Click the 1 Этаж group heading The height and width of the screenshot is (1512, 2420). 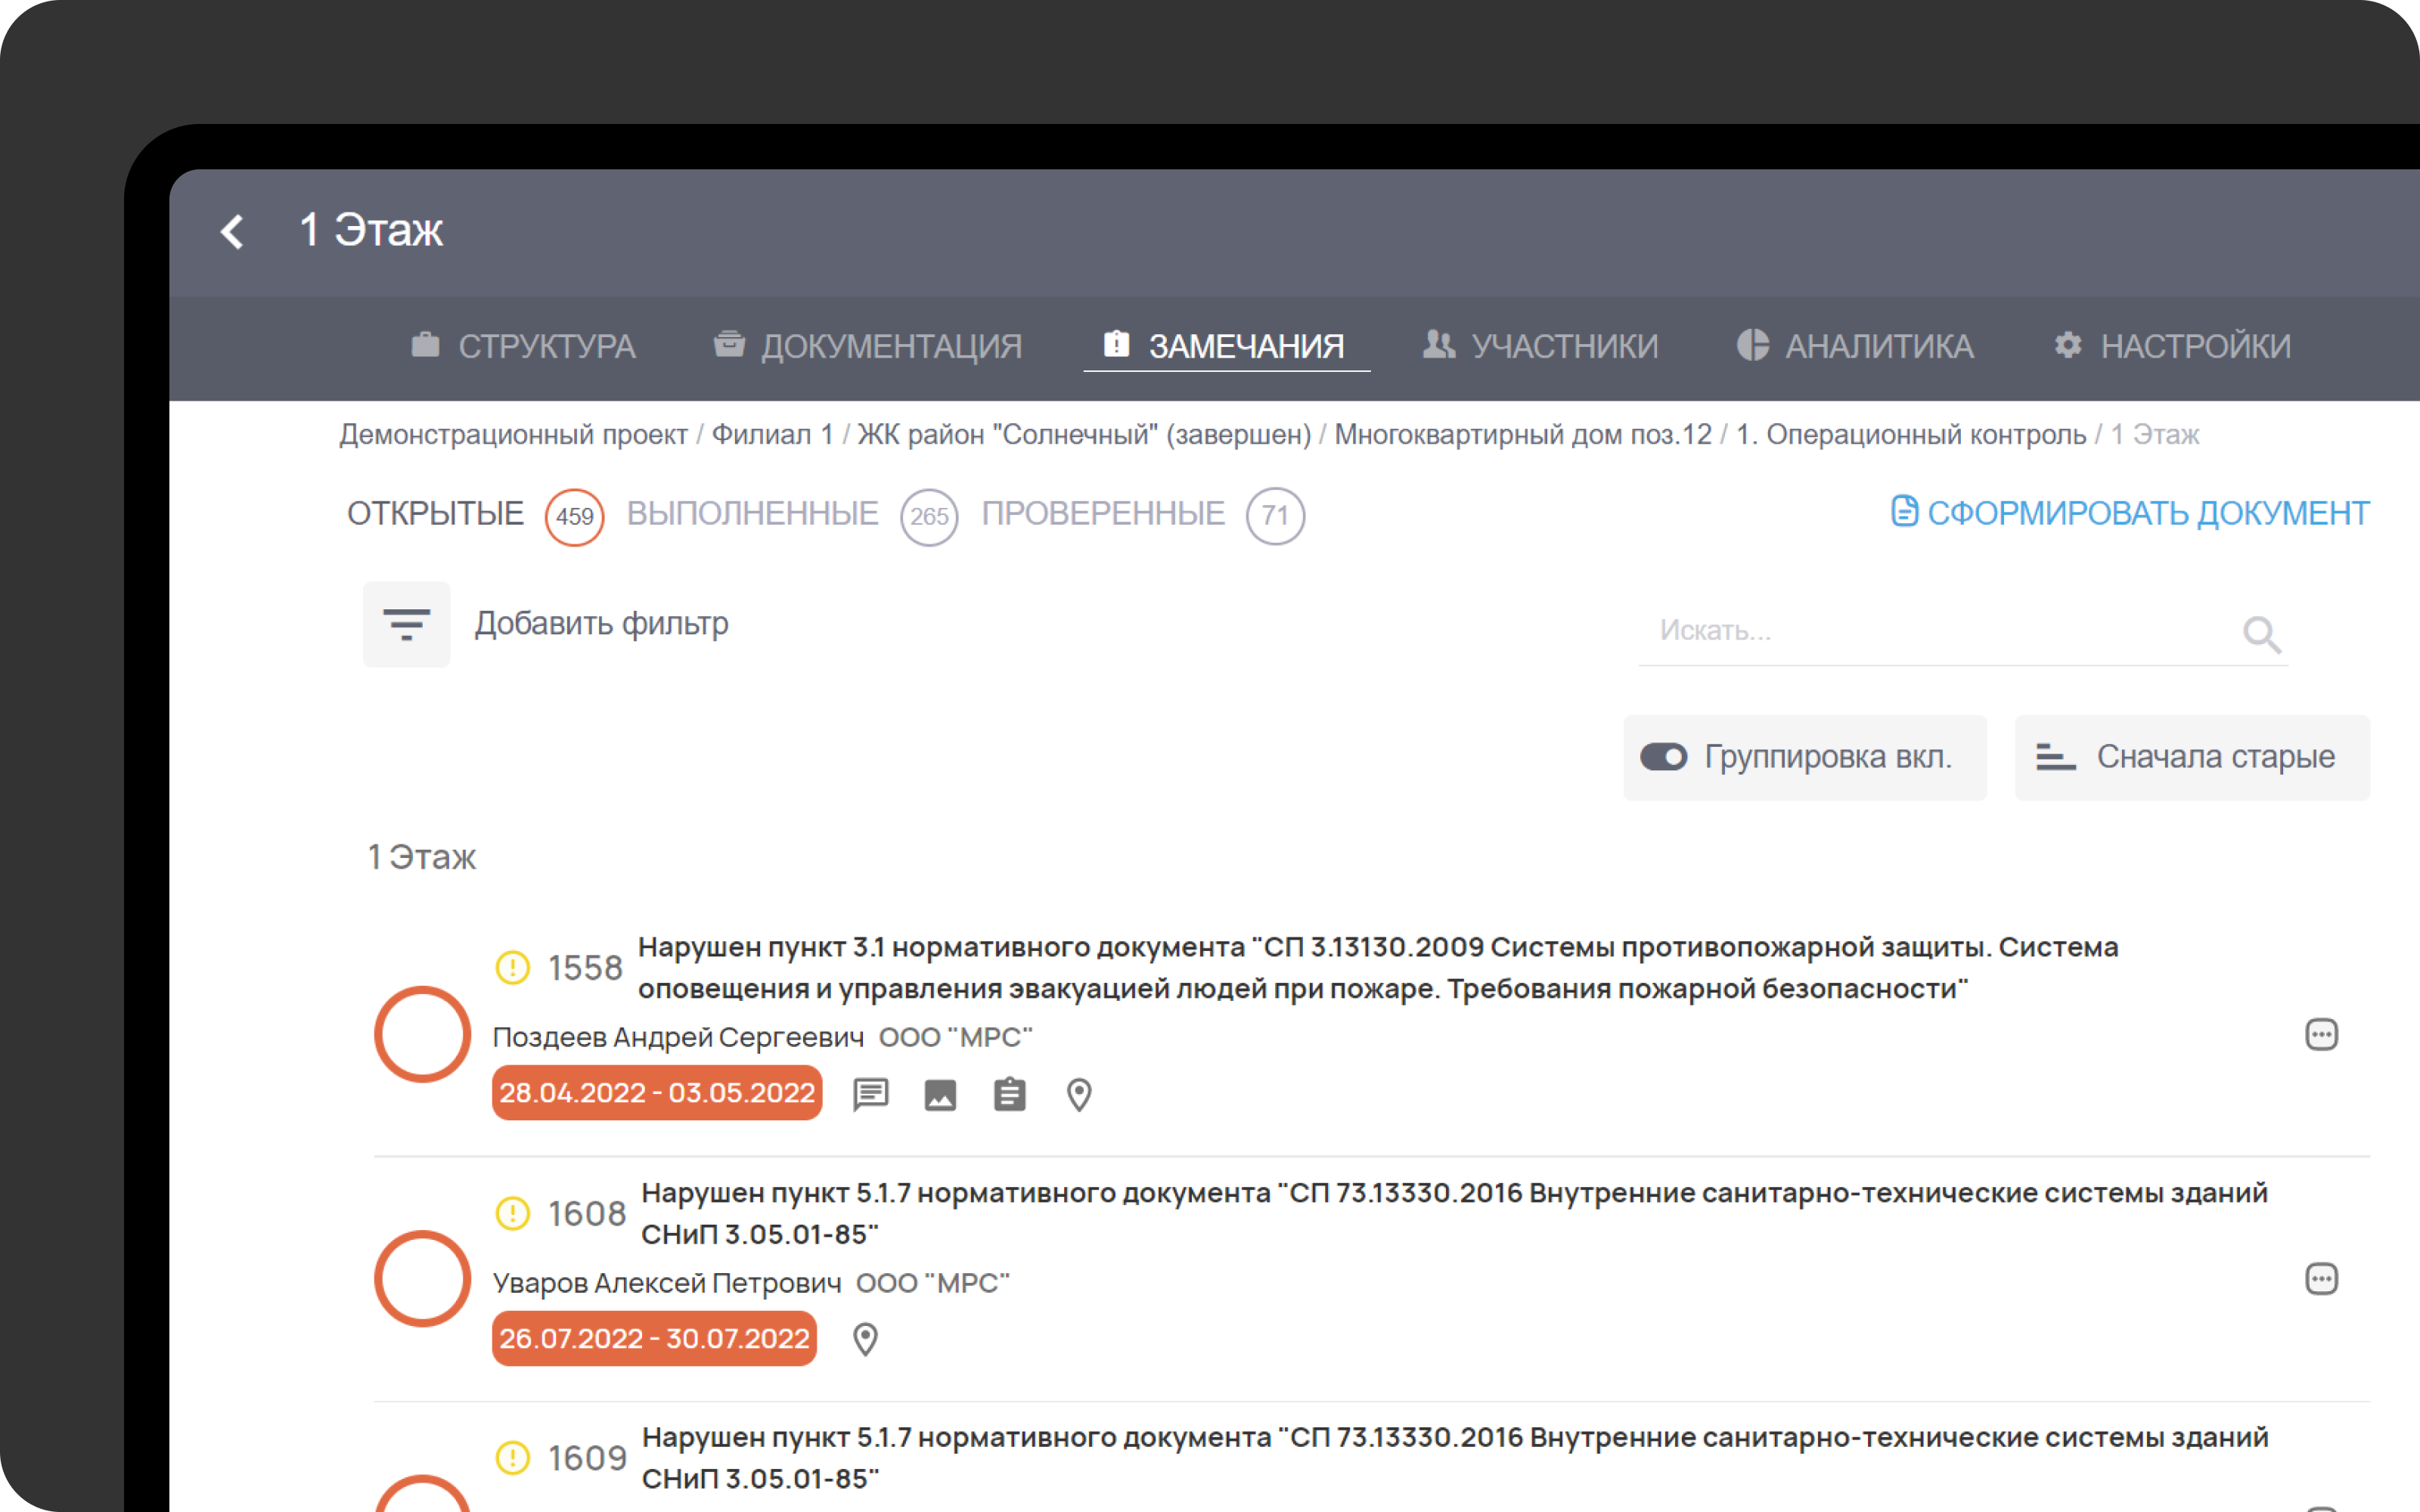(422, 857)
